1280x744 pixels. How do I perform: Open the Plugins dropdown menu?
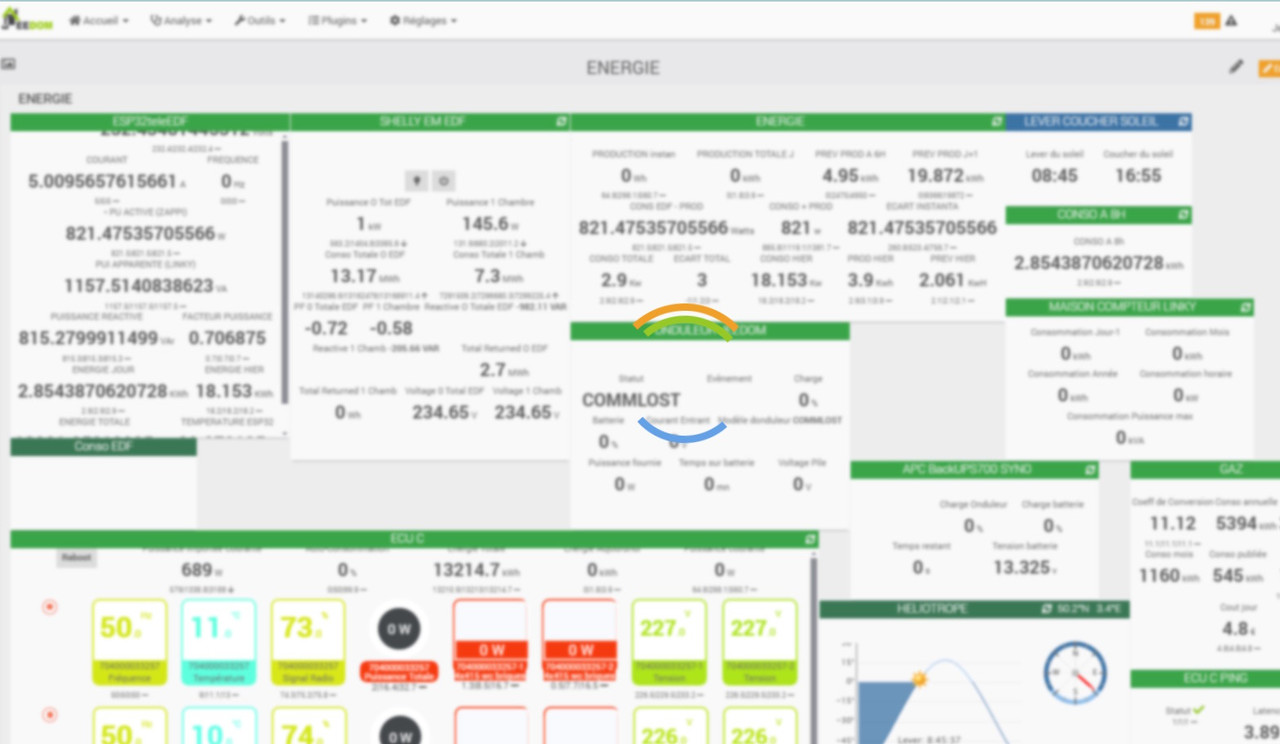tap(337, 20)
